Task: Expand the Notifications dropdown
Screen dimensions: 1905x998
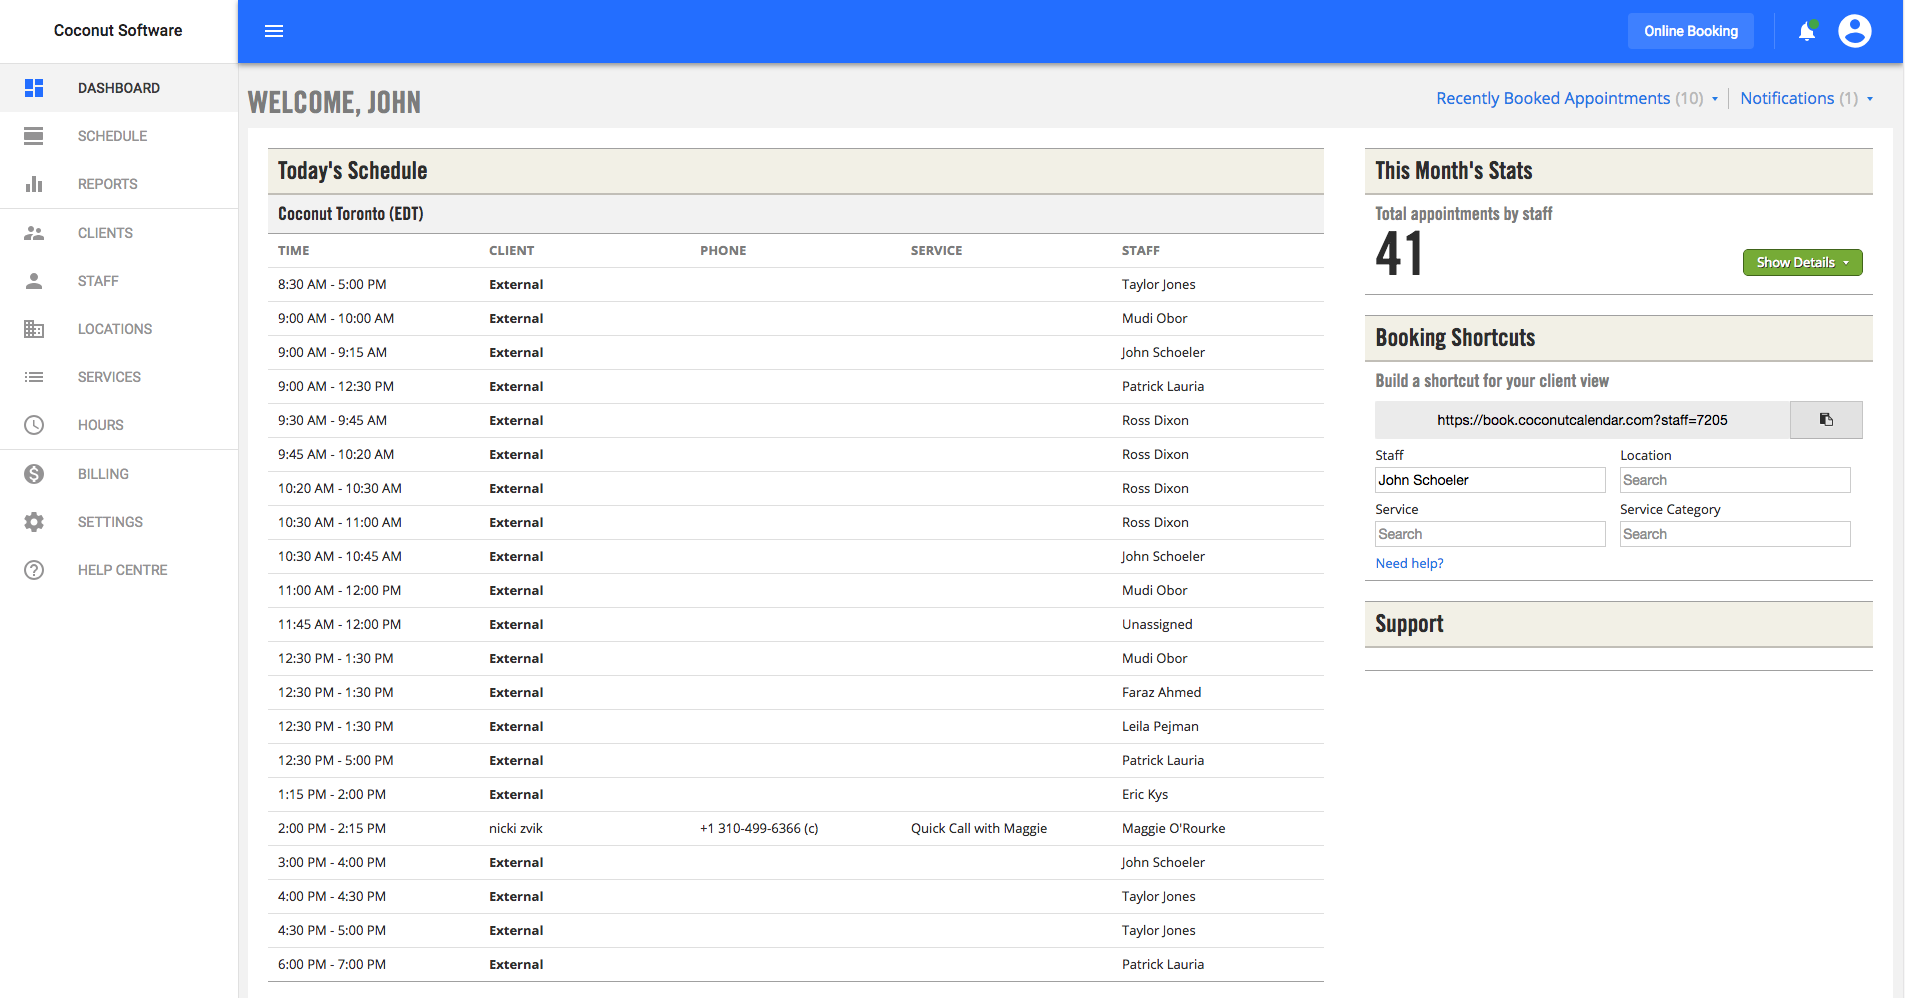Action: 1806,98
